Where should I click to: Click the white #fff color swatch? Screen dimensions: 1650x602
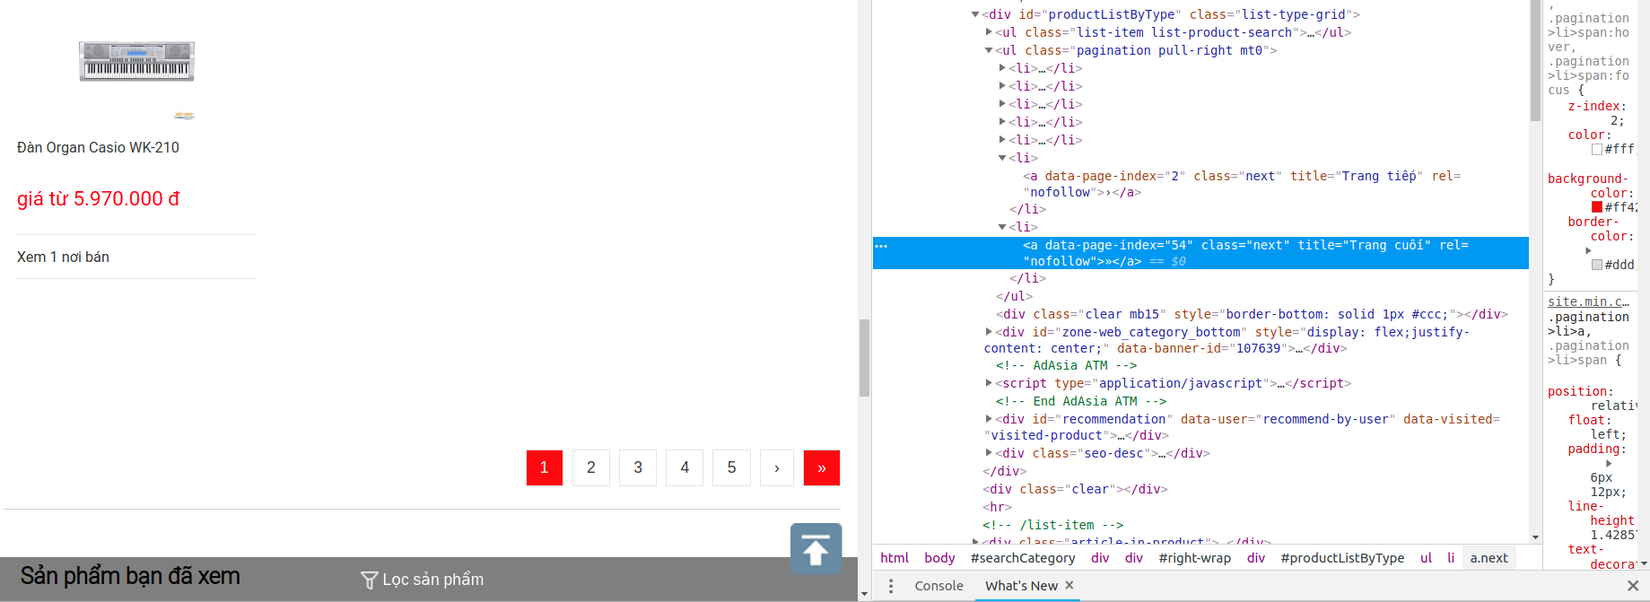[x=1597, y=149]
